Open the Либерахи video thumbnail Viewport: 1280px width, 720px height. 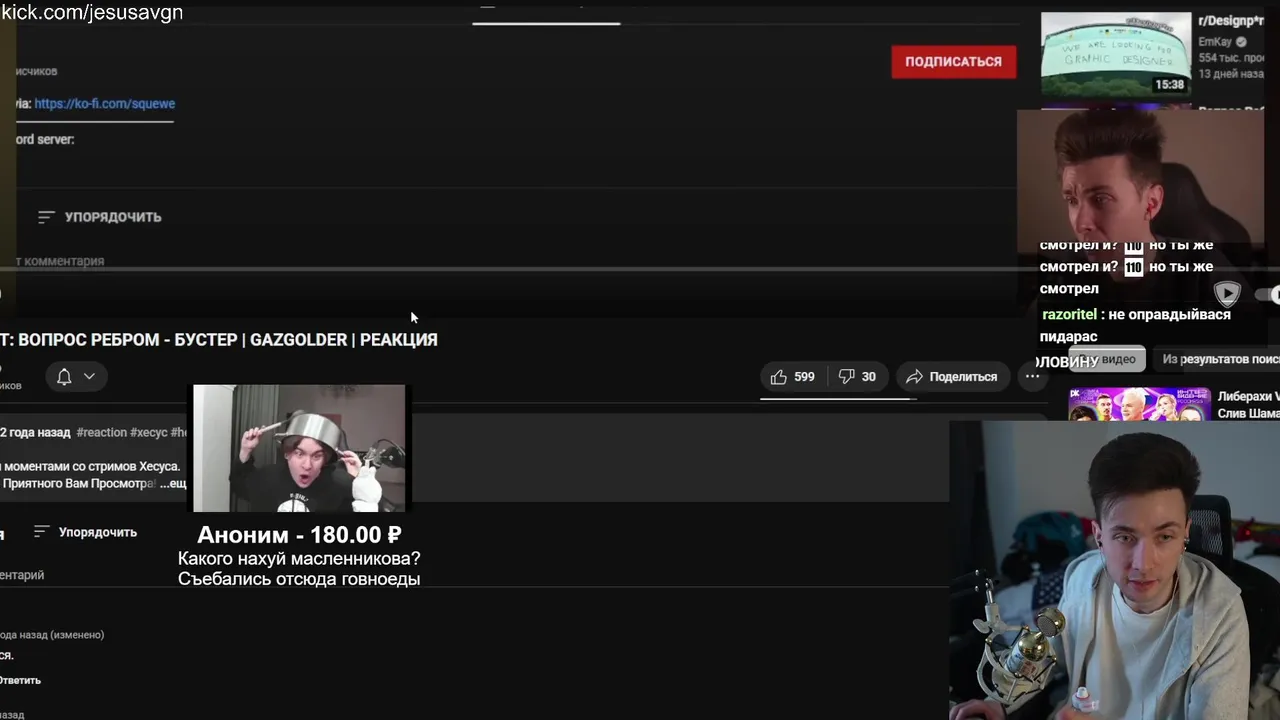pyautogui.click(x=1140, y=404)
